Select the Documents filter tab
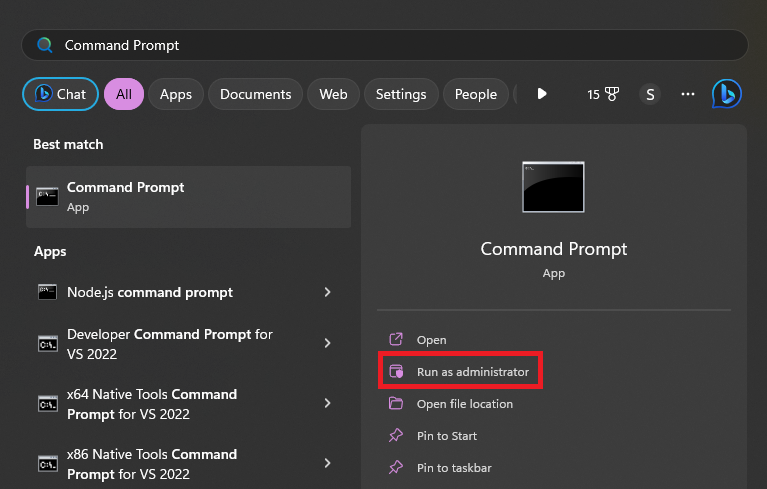 click(x=255, y=94)
